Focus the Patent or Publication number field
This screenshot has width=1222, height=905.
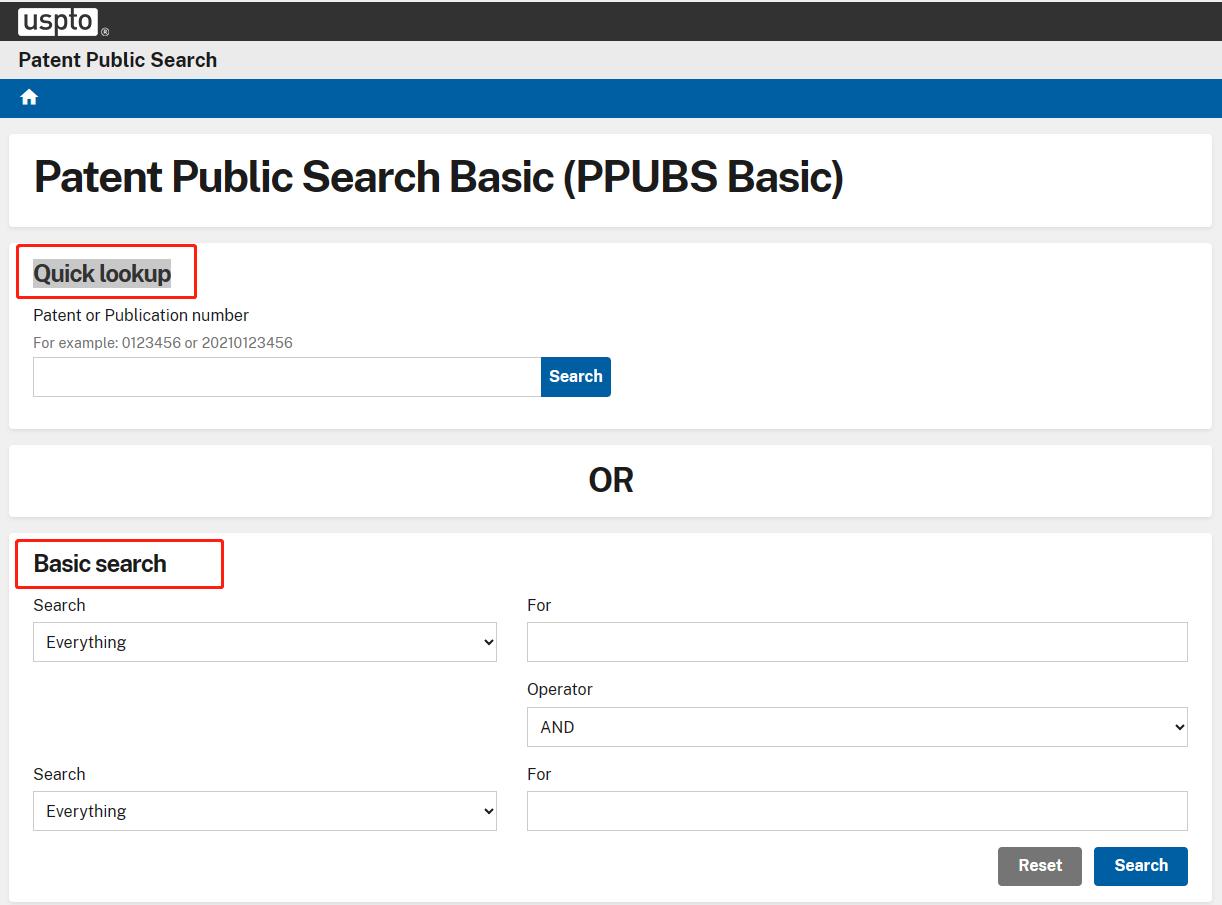click(x=287, y=377)
